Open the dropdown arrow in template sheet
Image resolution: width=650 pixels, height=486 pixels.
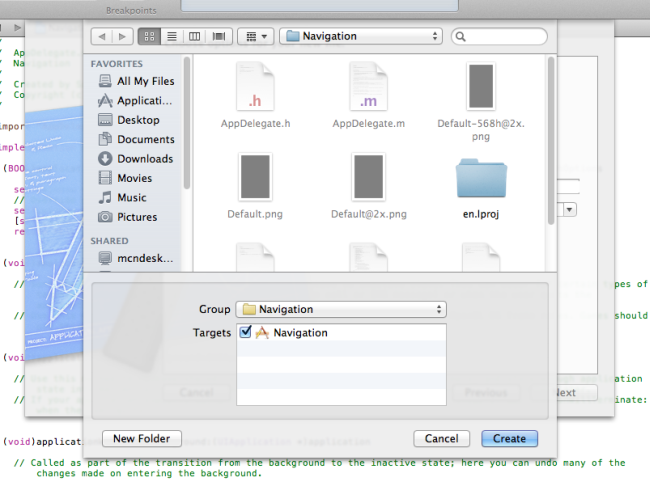[x=570, y=209]
